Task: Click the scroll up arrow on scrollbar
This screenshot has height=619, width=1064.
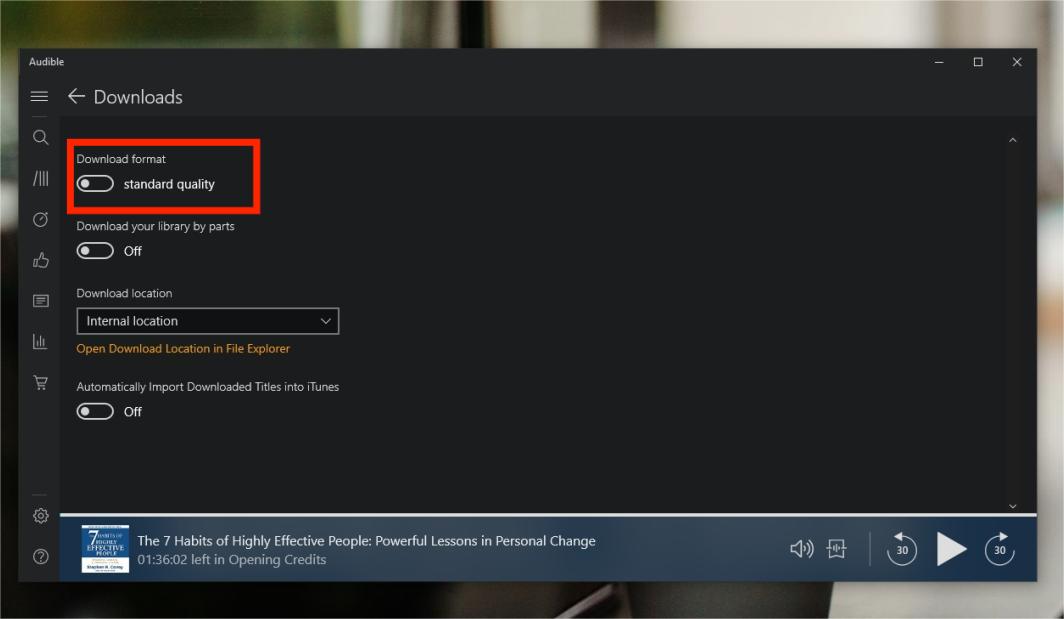Action: [x=1012, y=140]
